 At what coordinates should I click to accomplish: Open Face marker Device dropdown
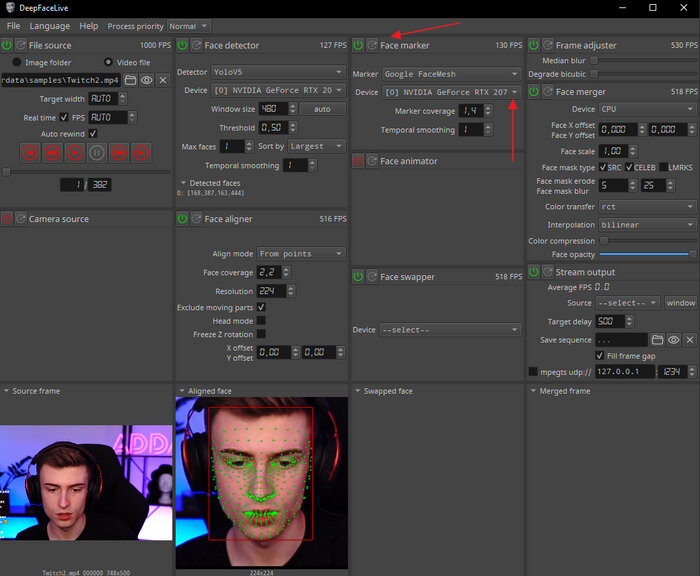(x=451, y=92)
